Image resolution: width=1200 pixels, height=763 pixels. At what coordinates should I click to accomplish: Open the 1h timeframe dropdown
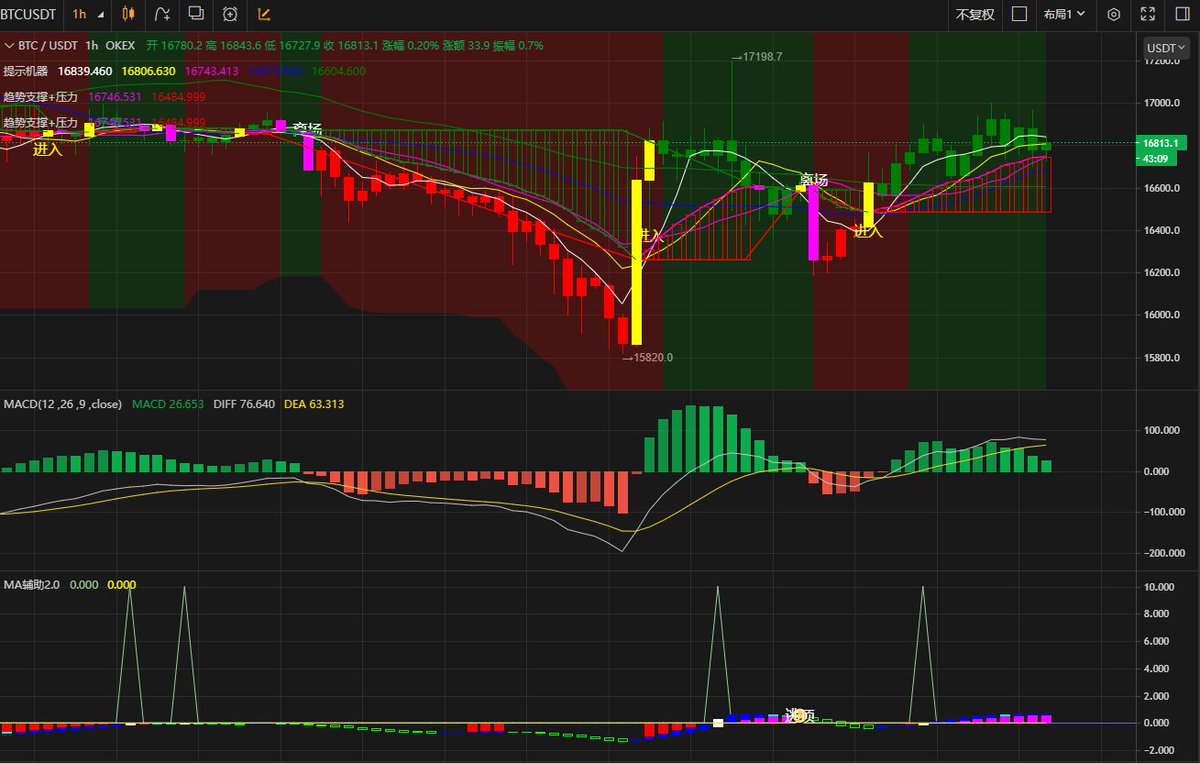(x=88, y=14)
